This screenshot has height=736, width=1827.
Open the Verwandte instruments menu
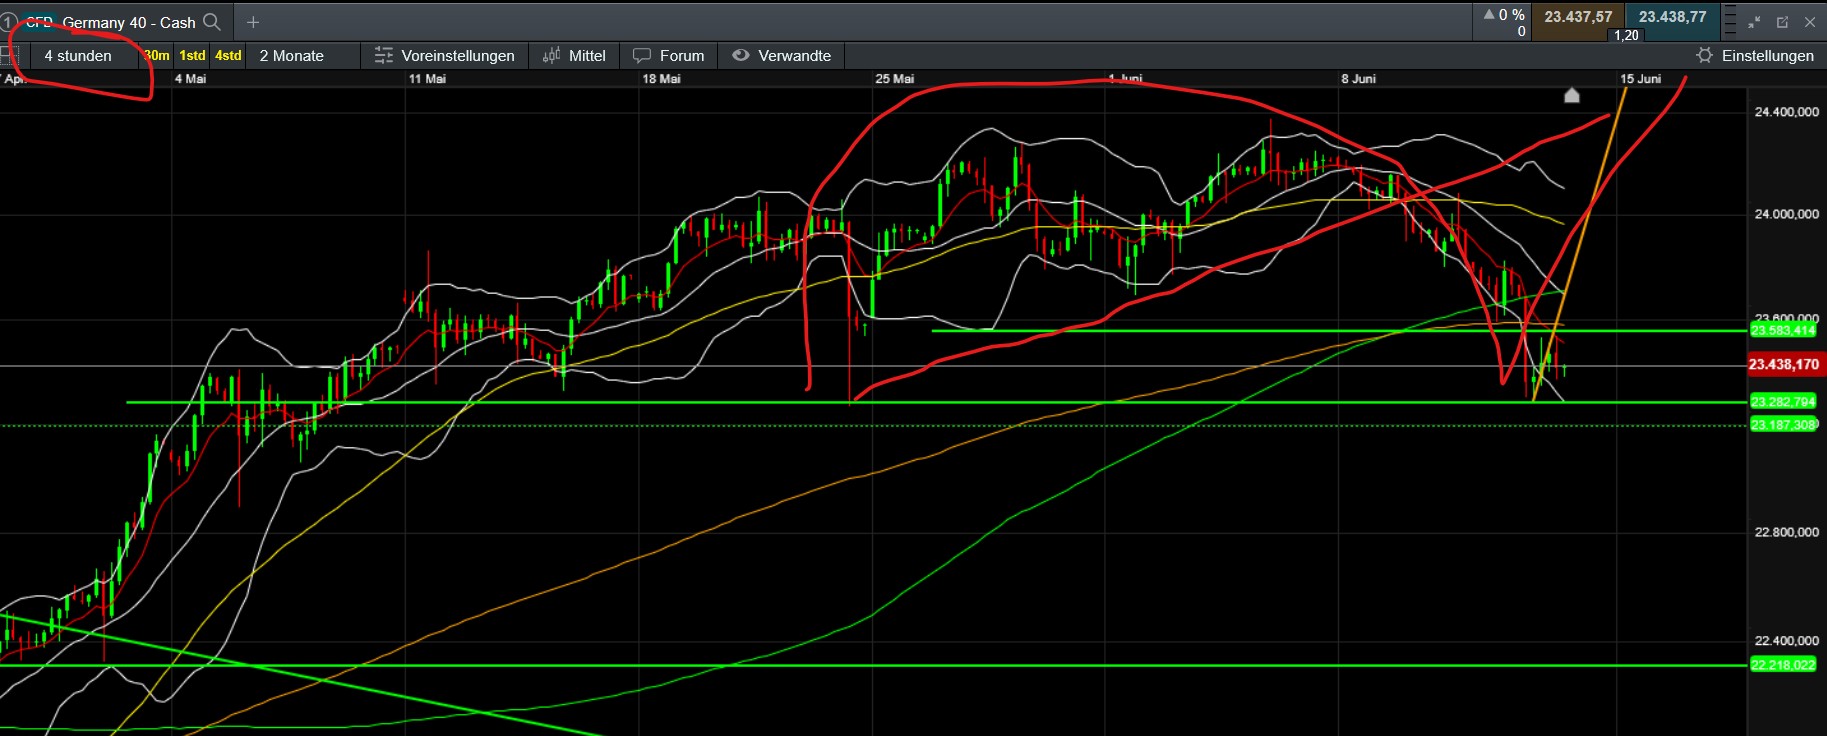[x=782, y=56]
